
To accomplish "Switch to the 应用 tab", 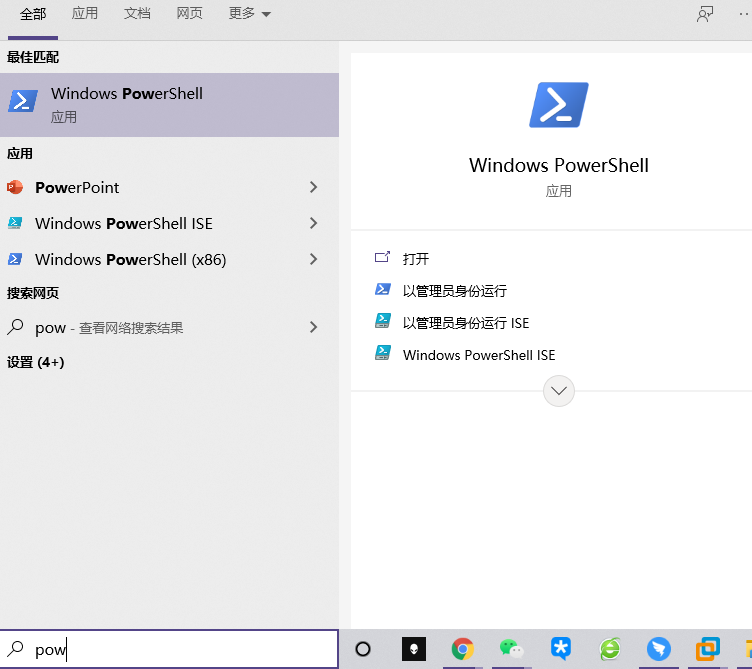I will click(x=85, y=13).
